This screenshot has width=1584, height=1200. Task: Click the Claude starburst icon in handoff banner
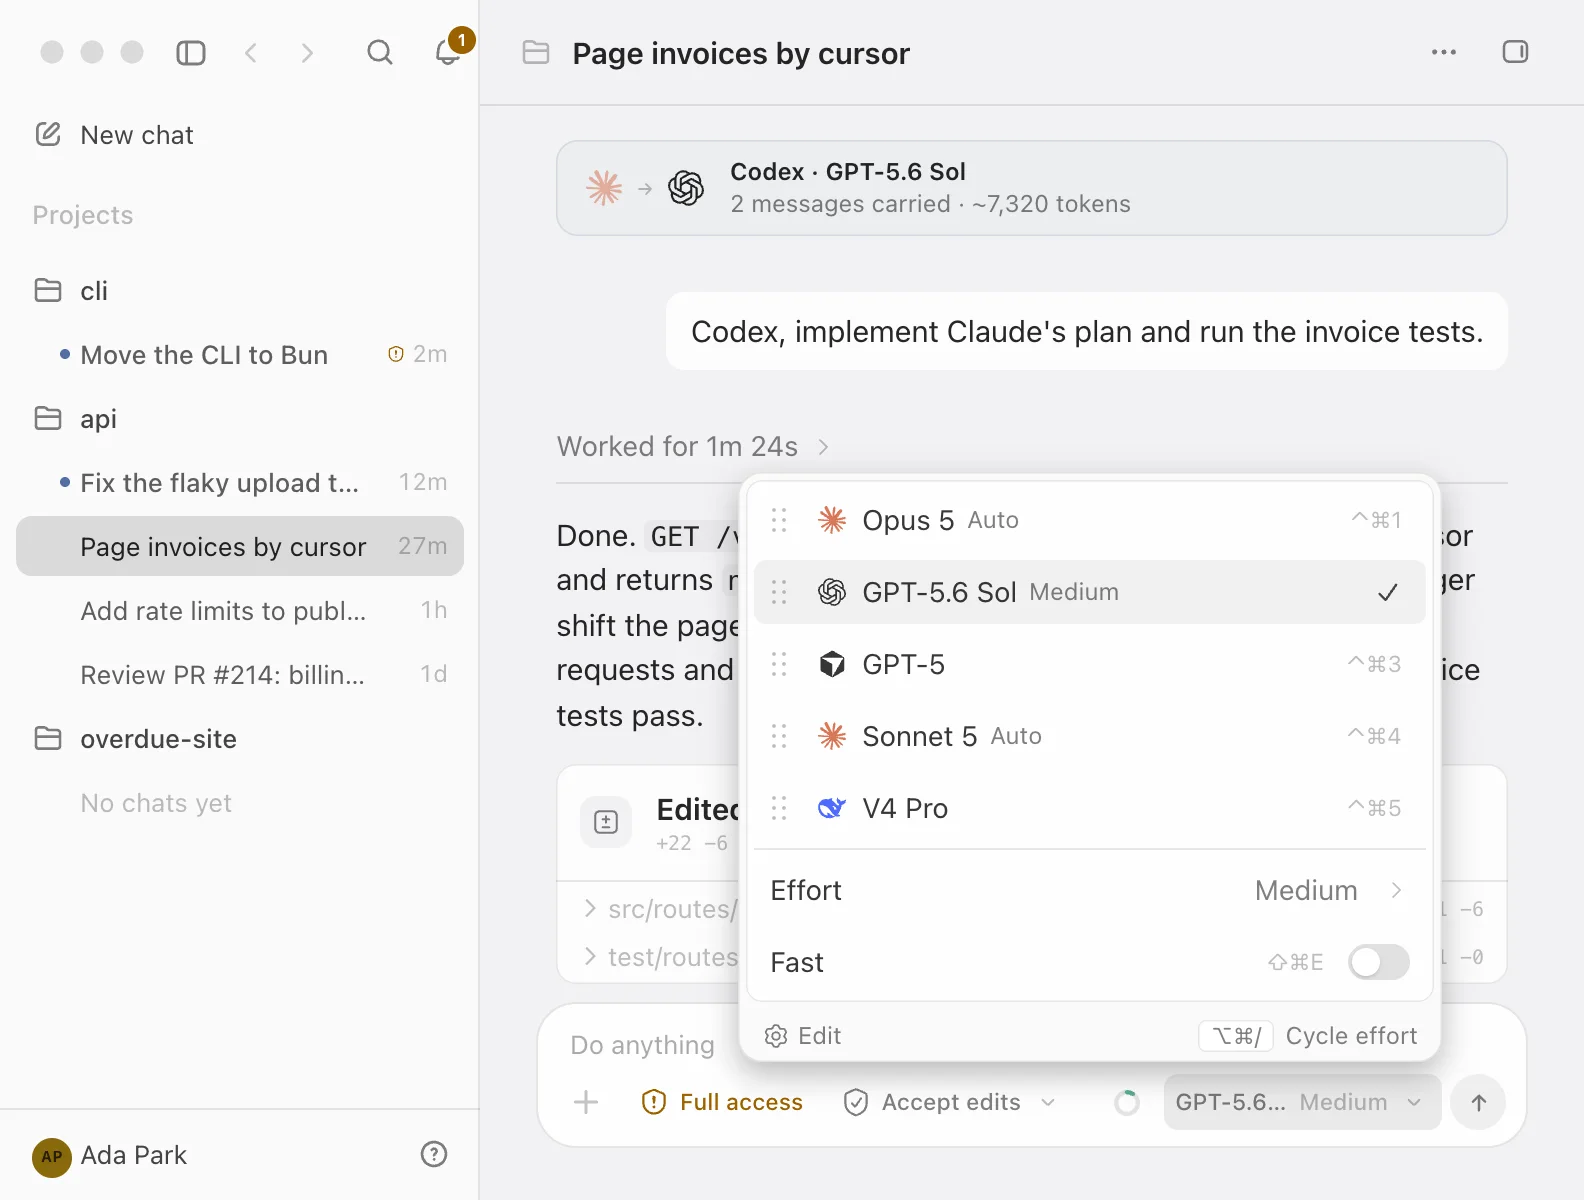click(604, 188)
